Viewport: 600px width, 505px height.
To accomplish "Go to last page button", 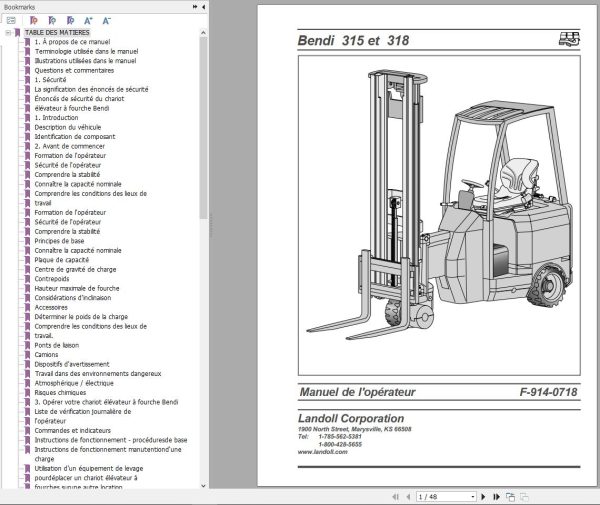I will (x=496, y=497).
